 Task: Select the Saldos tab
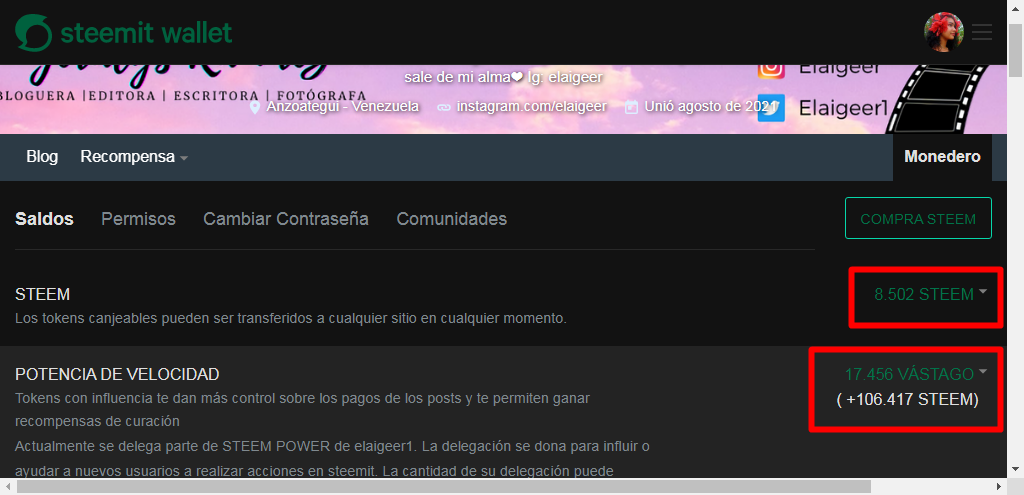point(44,219)
